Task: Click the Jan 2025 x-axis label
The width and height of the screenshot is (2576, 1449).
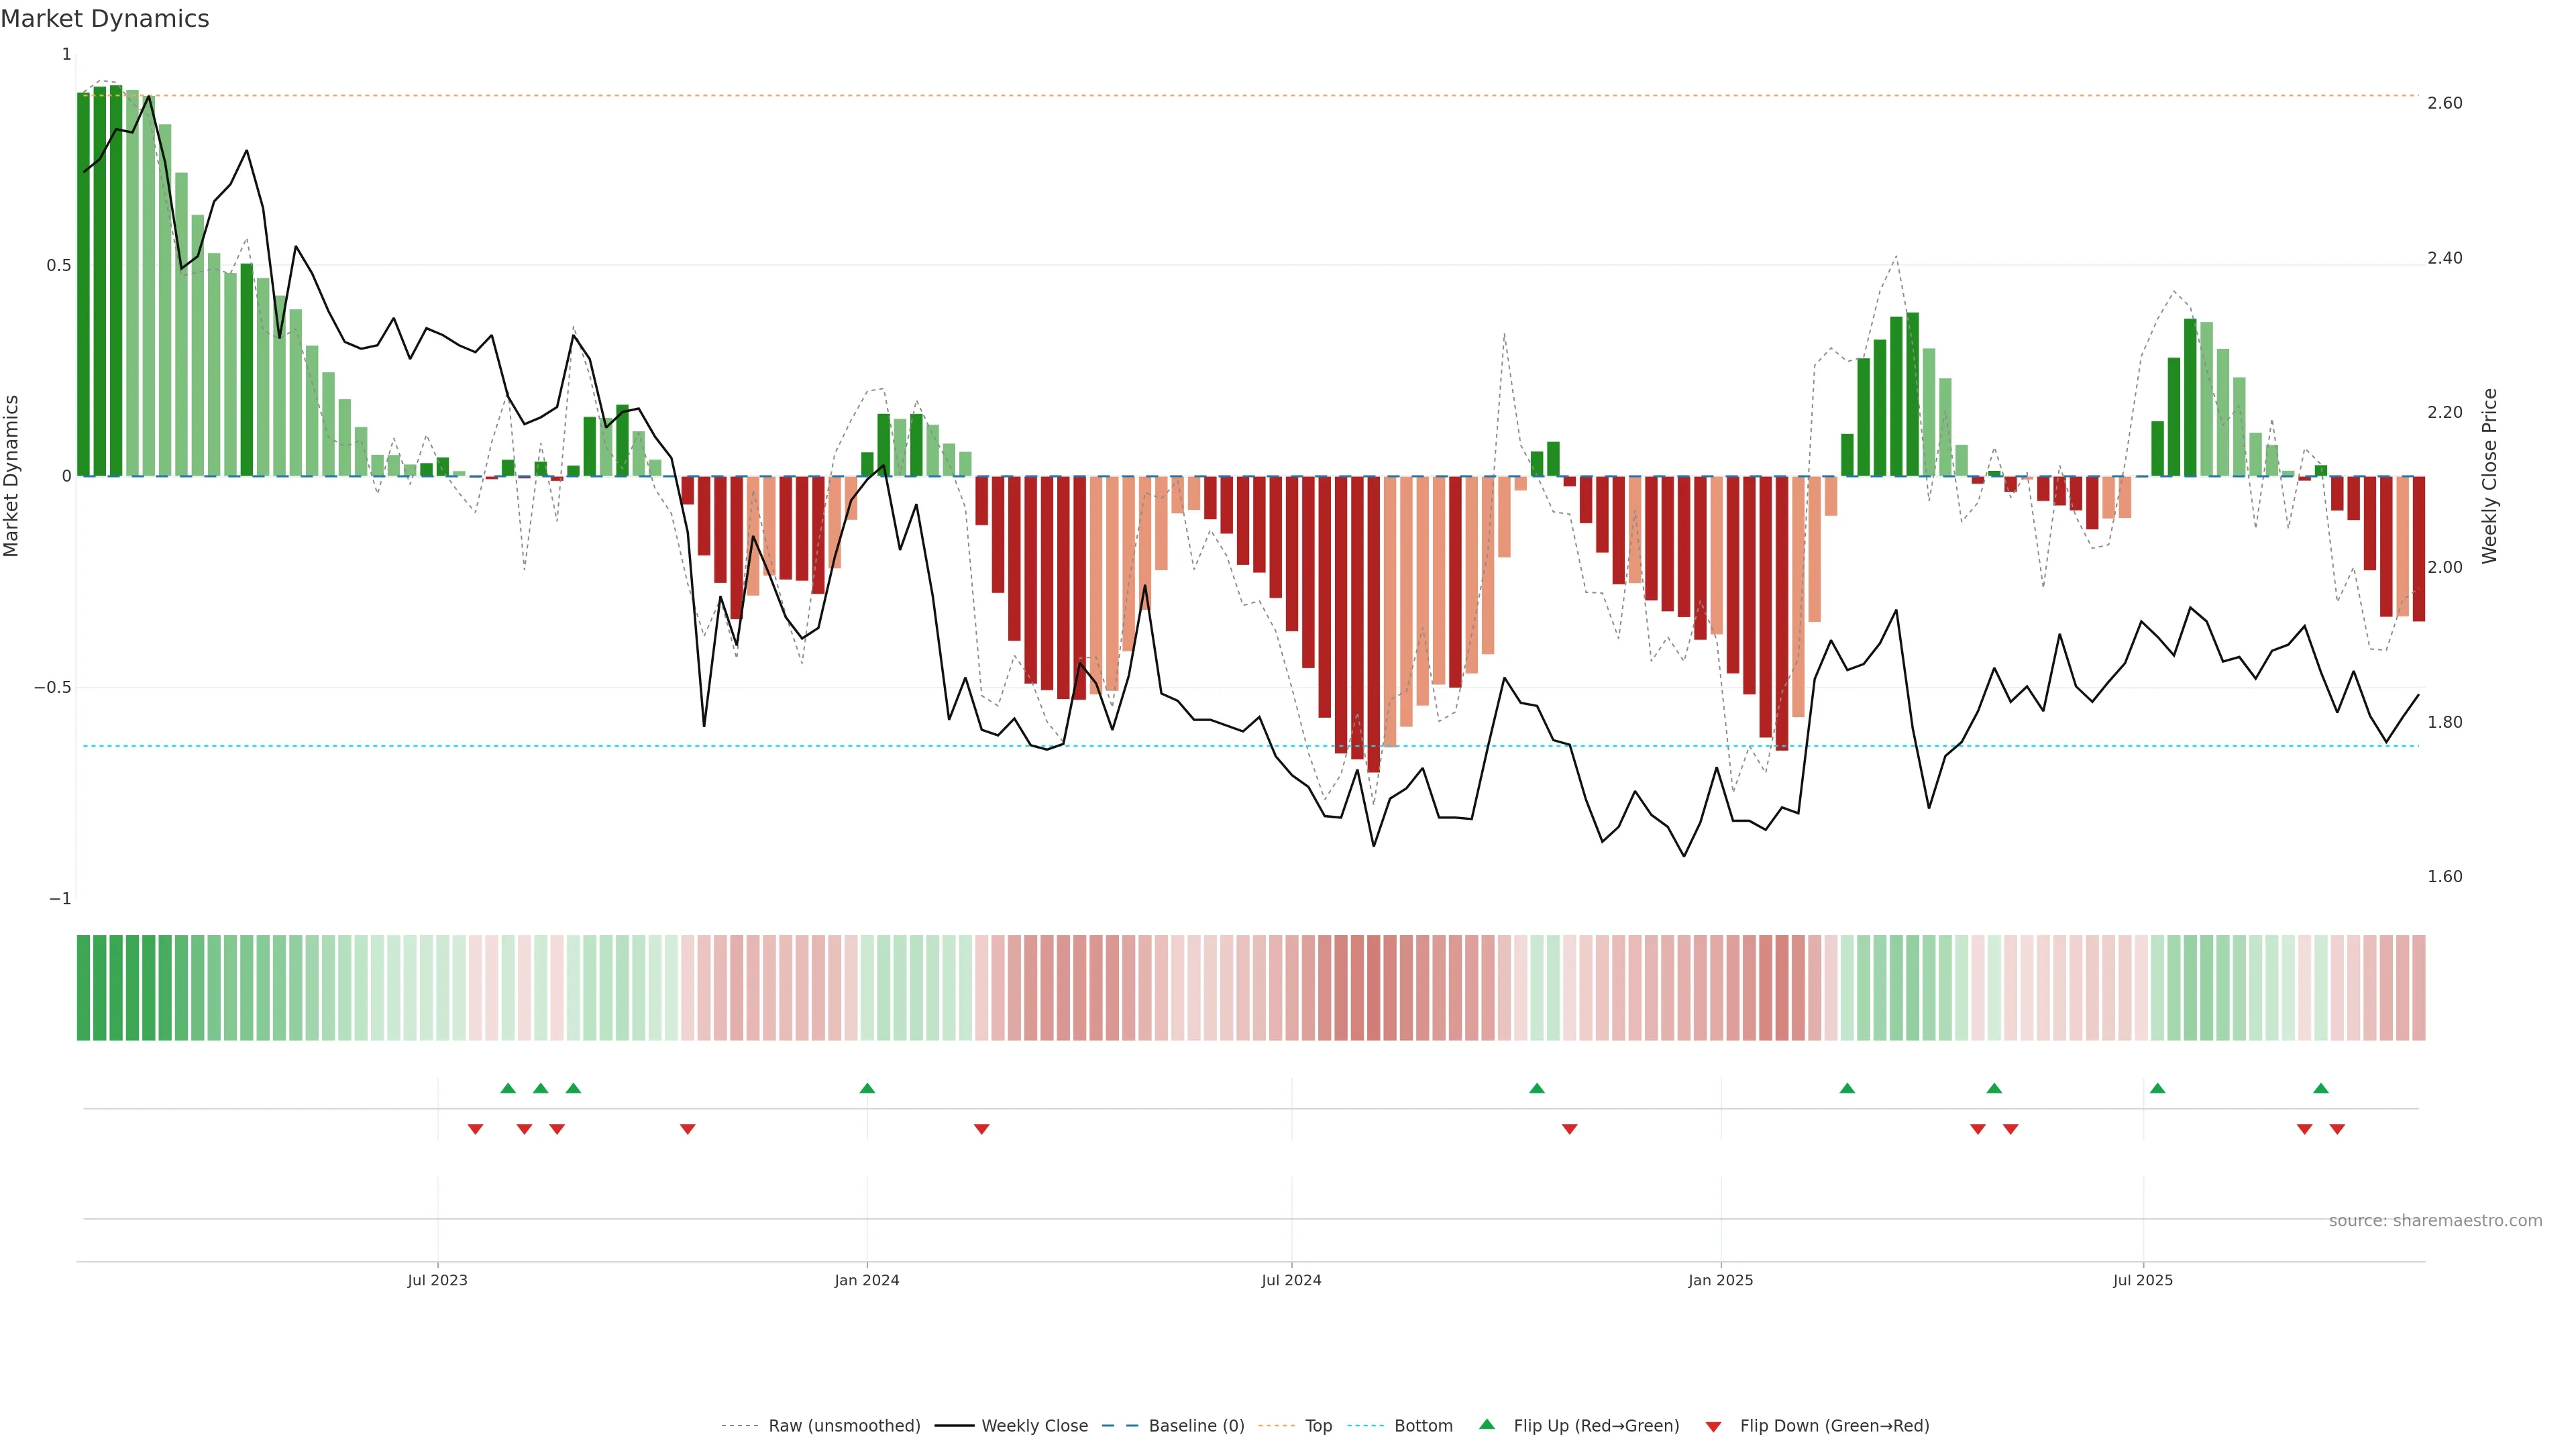Action: point(1720,1280)
